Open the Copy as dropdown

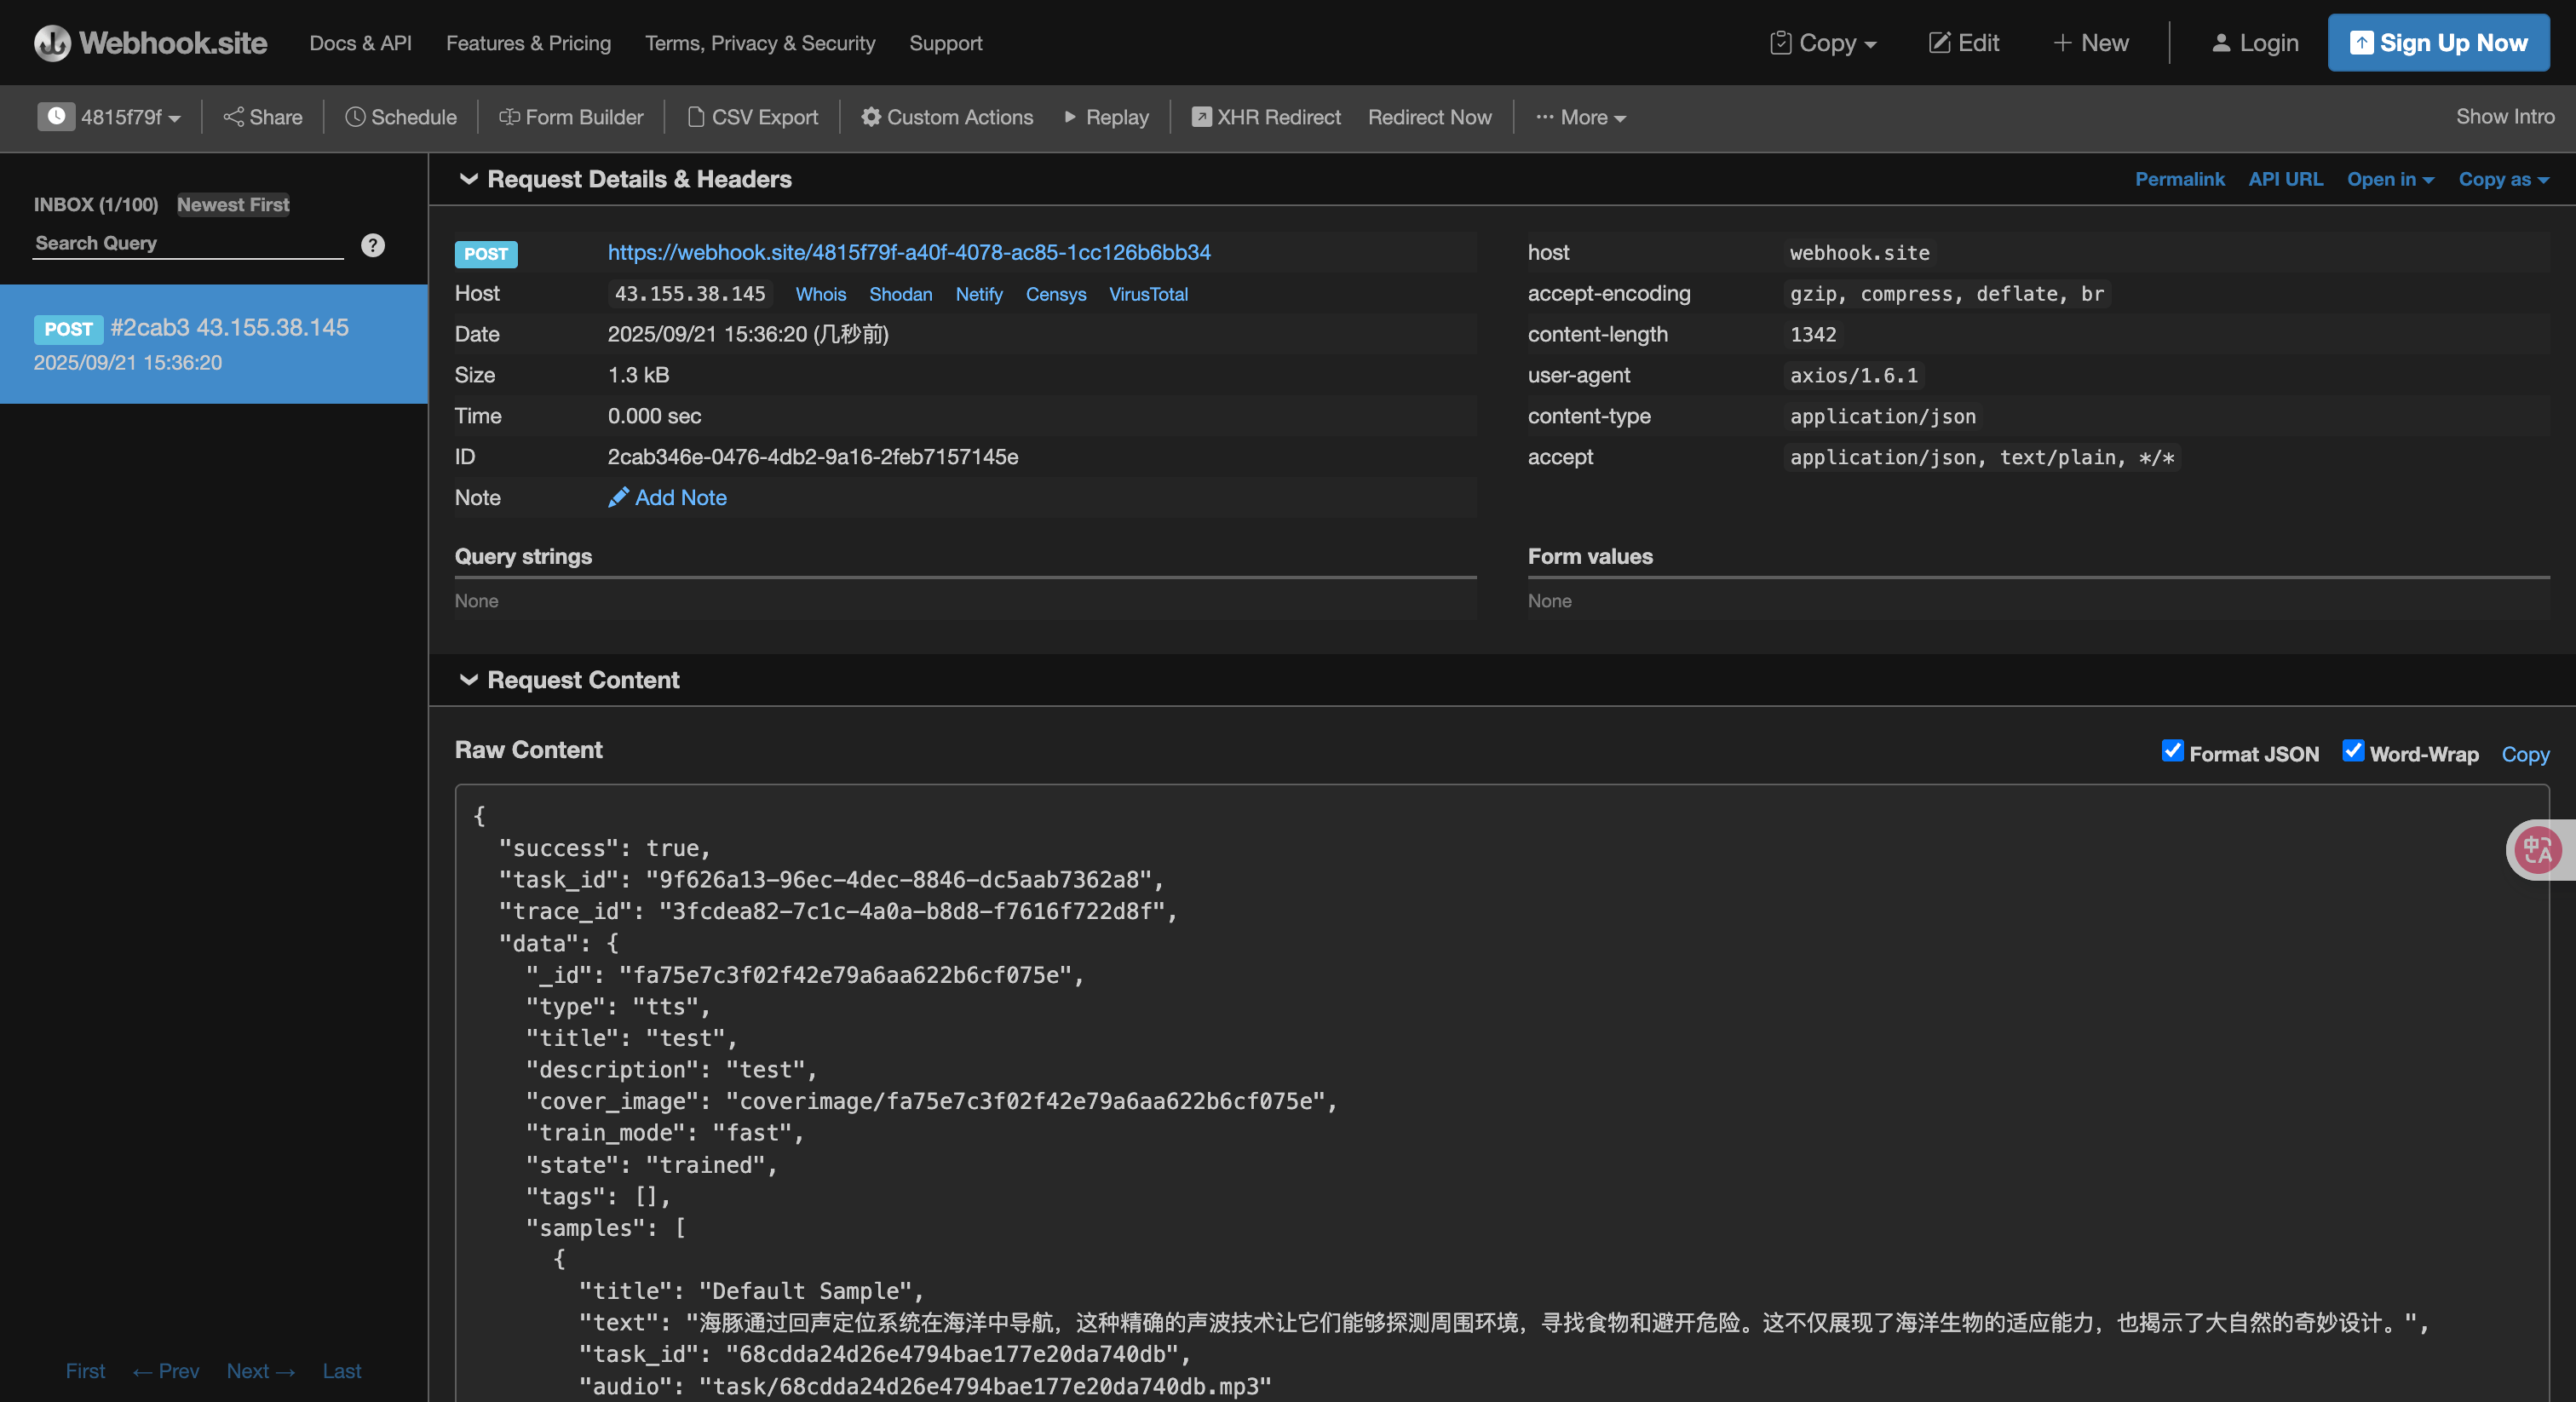pyautogui.click(x=2503, y=179)
